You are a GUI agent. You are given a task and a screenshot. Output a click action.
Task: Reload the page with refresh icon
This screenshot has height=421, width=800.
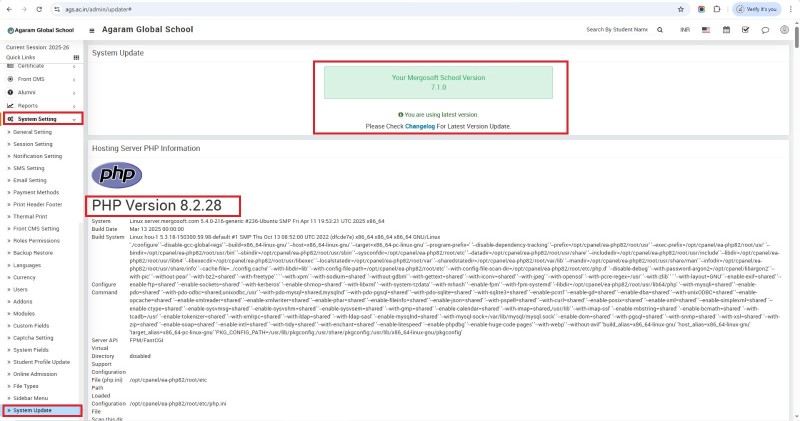39,9
